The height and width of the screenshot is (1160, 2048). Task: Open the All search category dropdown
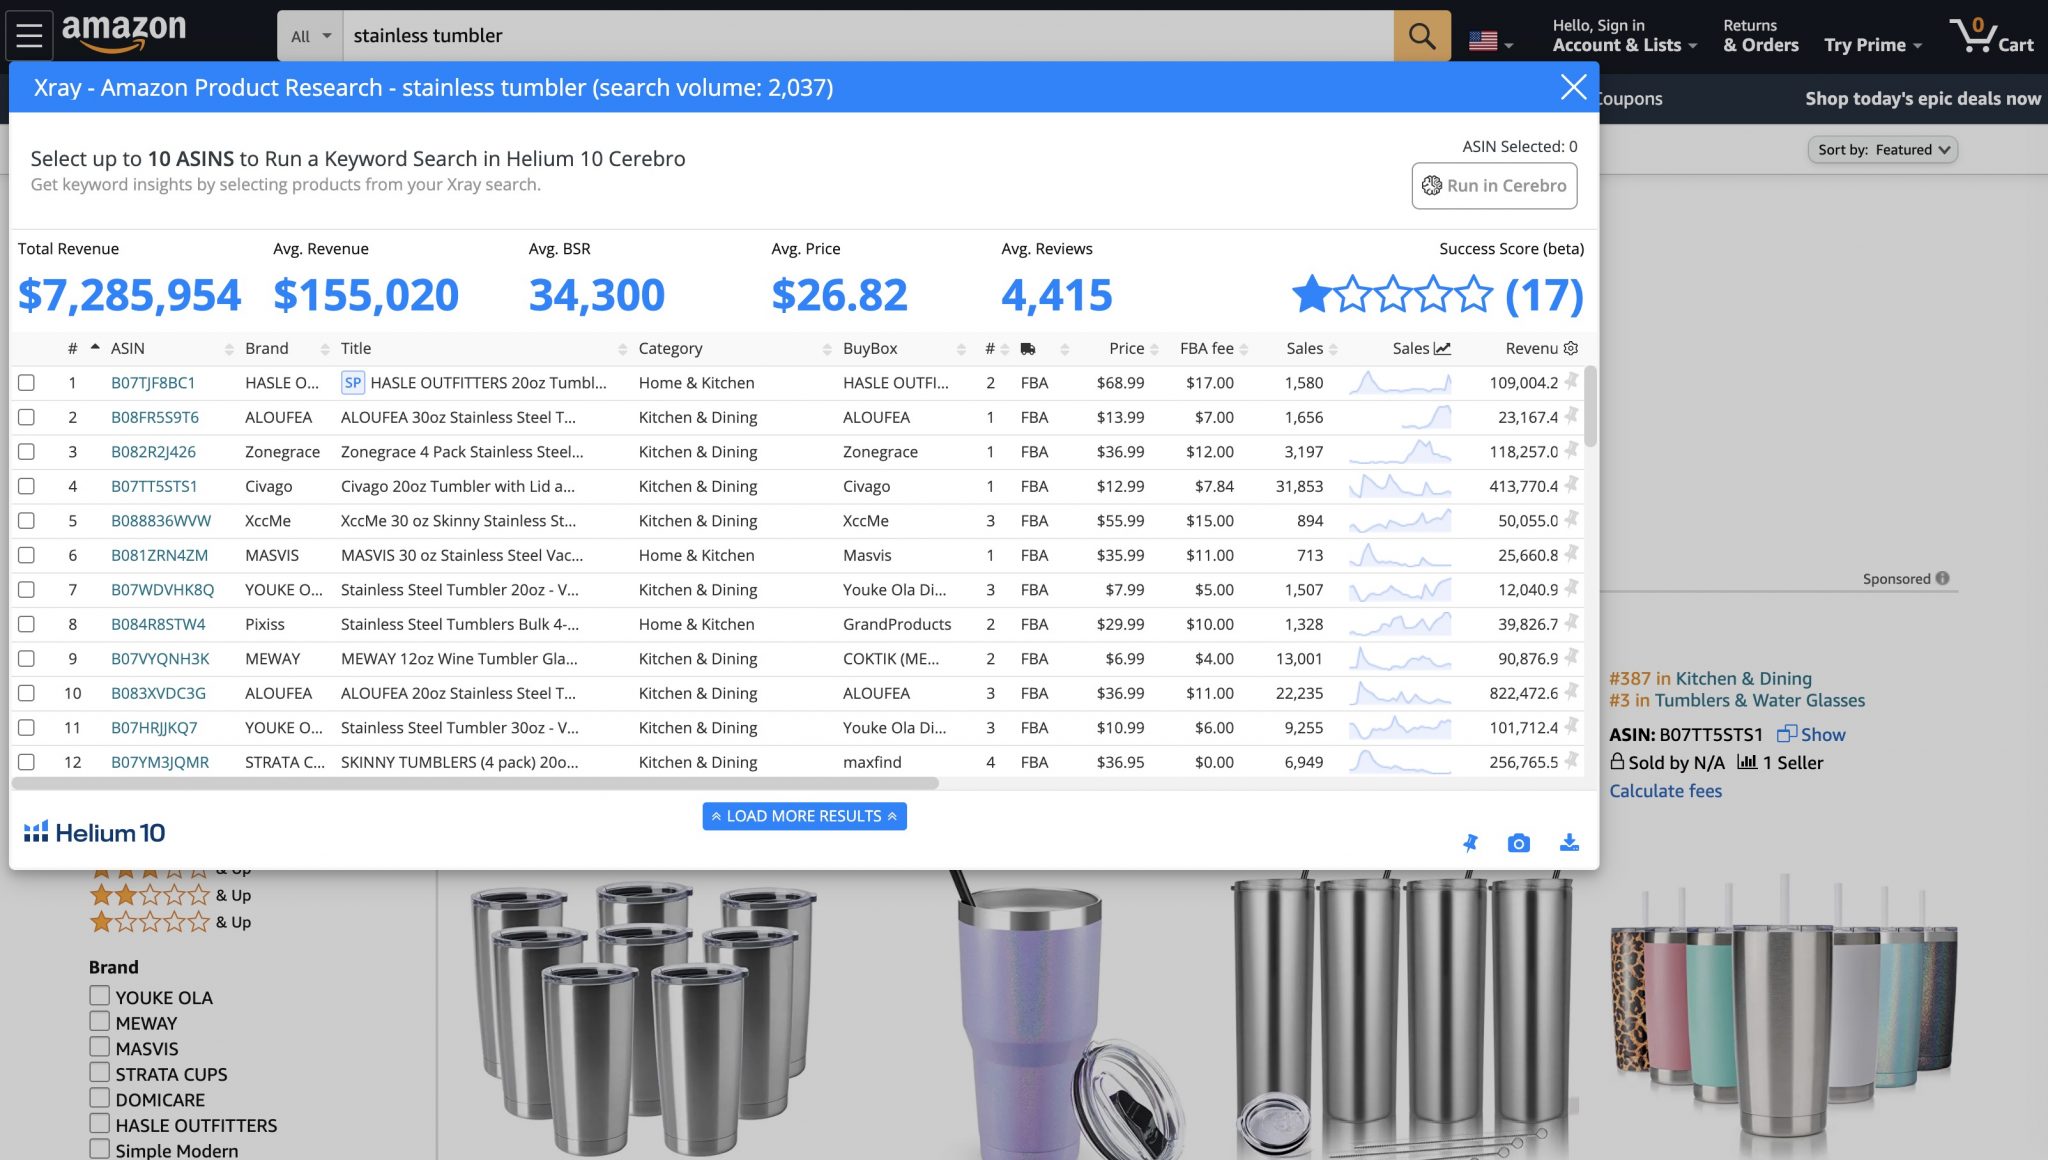[310, 36]
